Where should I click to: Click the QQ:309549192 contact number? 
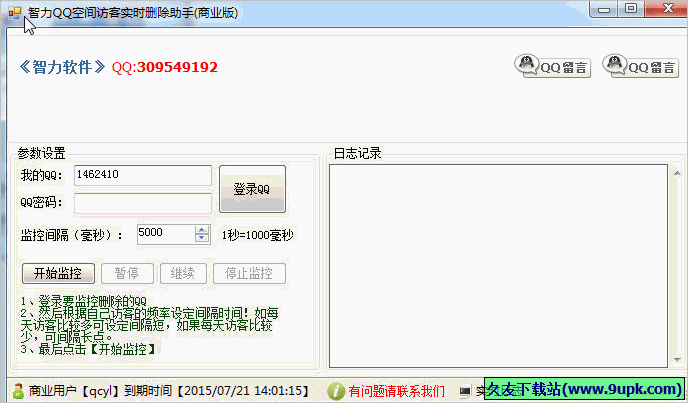[x=165, y=67]
